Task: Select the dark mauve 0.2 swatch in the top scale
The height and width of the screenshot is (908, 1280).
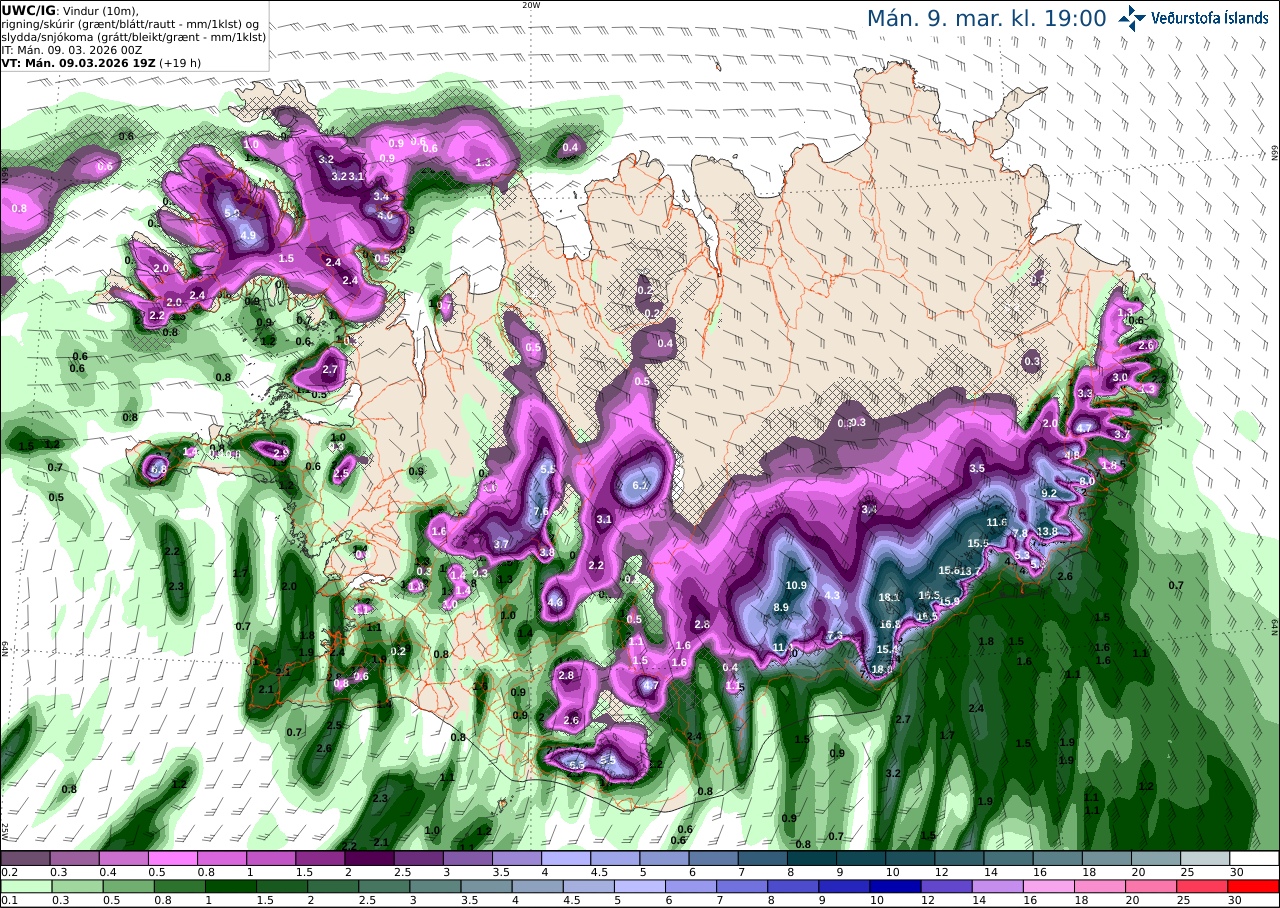Action: [x=25, y=858]
